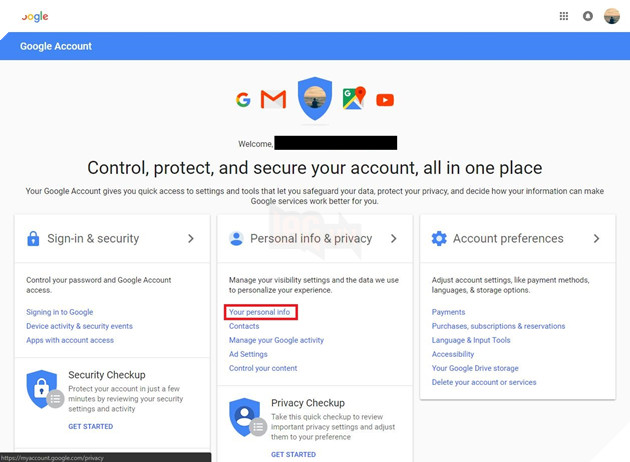This screenshot has height=462, width=630.
Task: Open the Google apps grid icon
Action: click(x=564, y=16)
